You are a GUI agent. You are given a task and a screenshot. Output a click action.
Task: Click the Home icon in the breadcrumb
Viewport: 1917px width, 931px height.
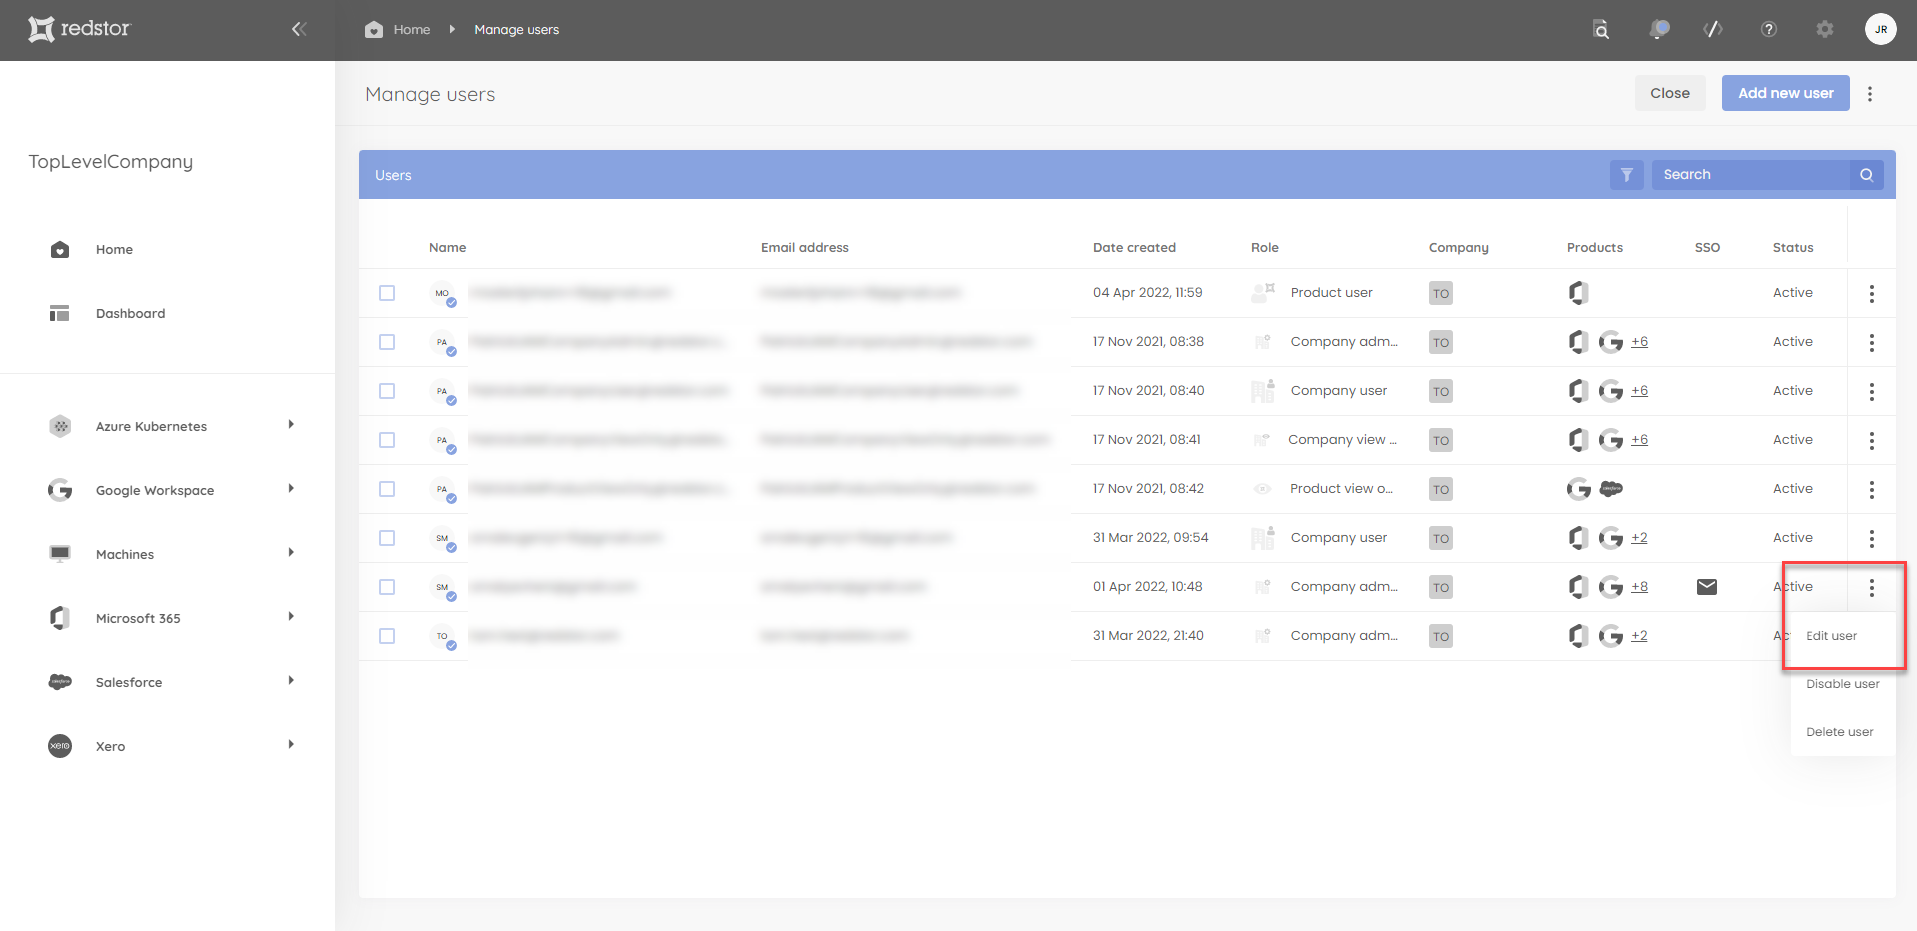click(x=374, y=30)
